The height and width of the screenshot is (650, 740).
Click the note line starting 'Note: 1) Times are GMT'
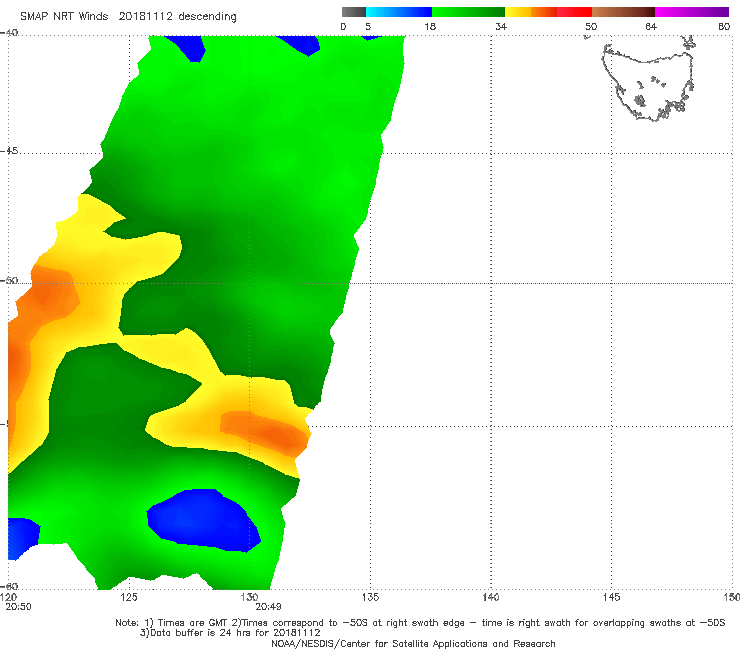tap(420, 623)
